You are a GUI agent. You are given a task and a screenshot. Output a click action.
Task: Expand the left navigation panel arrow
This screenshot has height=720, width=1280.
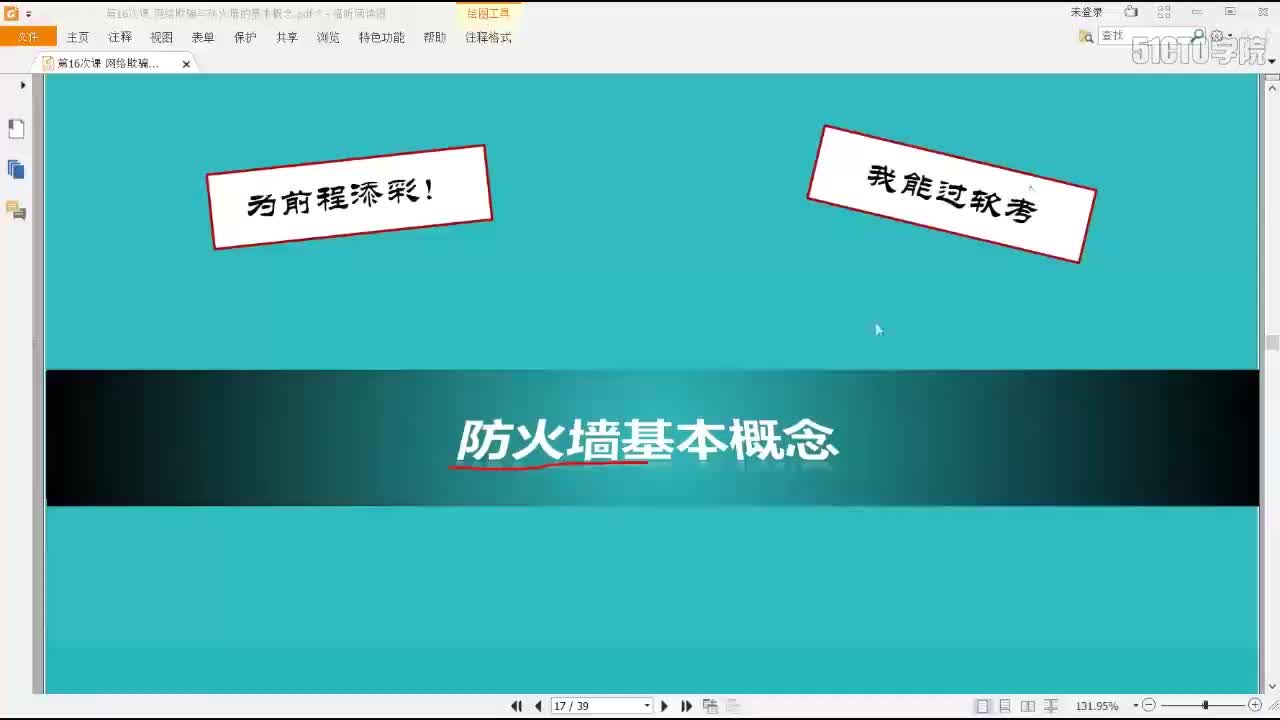click(23, 85)
